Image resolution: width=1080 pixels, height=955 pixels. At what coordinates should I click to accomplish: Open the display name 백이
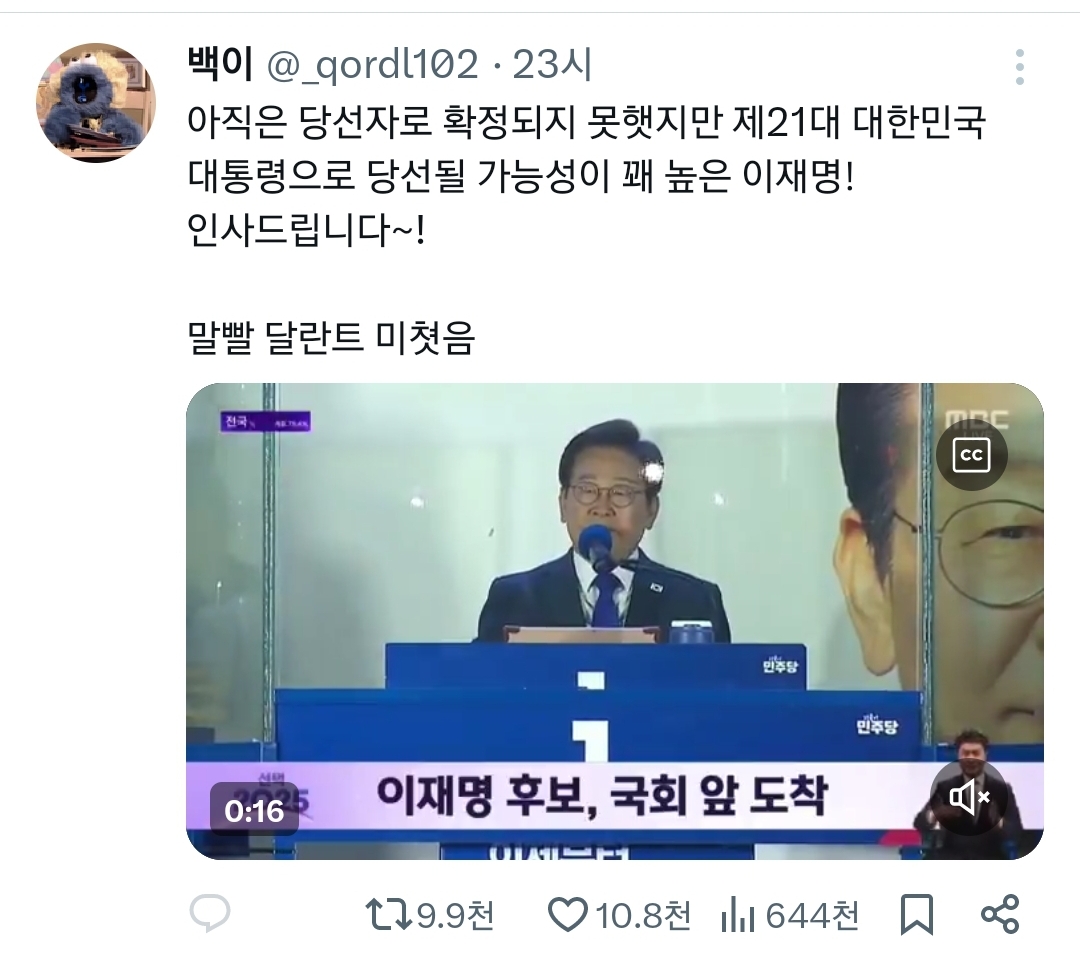(x=220, y=65)
